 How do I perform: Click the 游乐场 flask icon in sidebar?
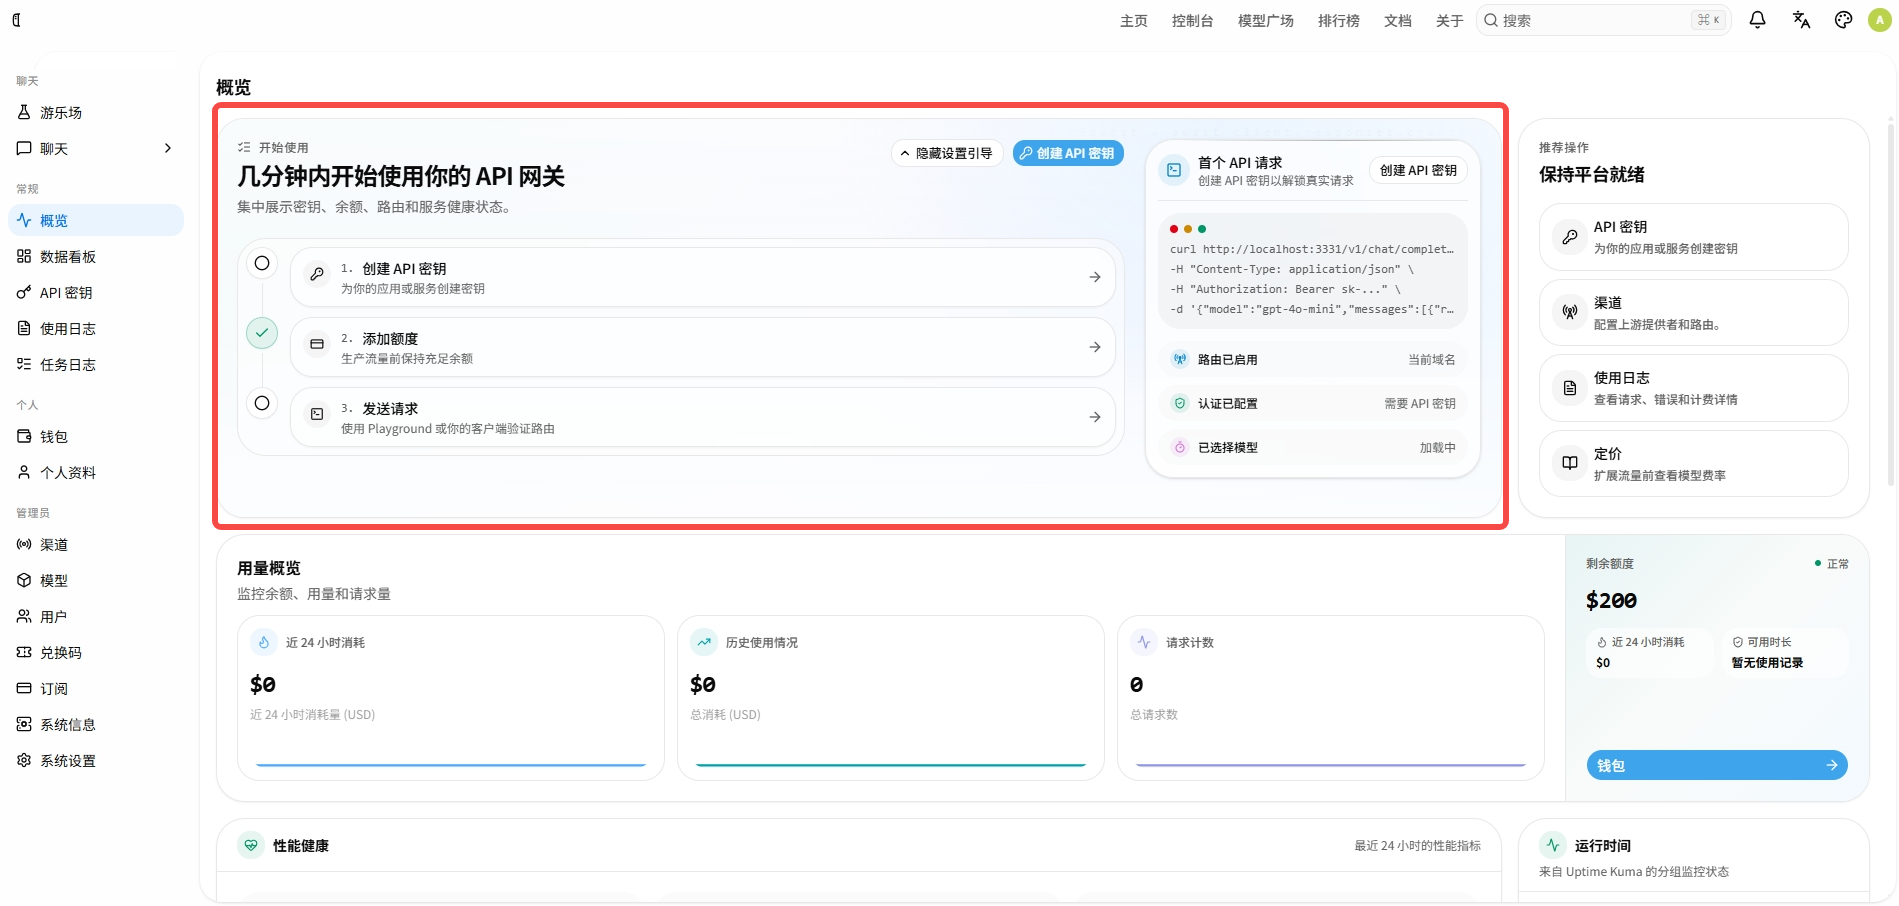tap(24, 112)
